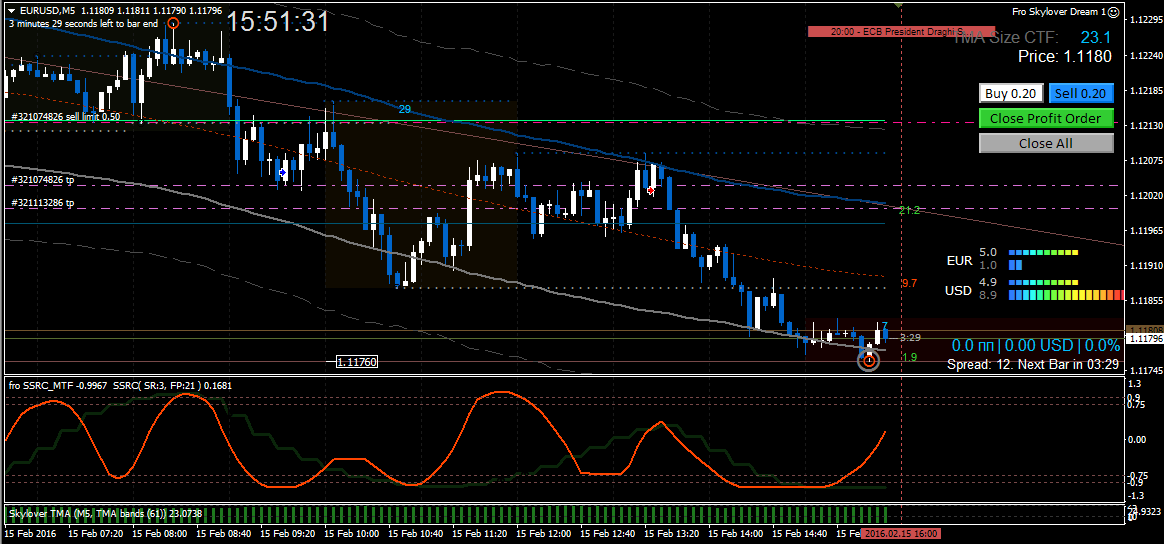Image resolution: width=1164 pixels, height=544 pixels.
Task: Click the Buy 0.20 button
Action: pos(1012,94)
